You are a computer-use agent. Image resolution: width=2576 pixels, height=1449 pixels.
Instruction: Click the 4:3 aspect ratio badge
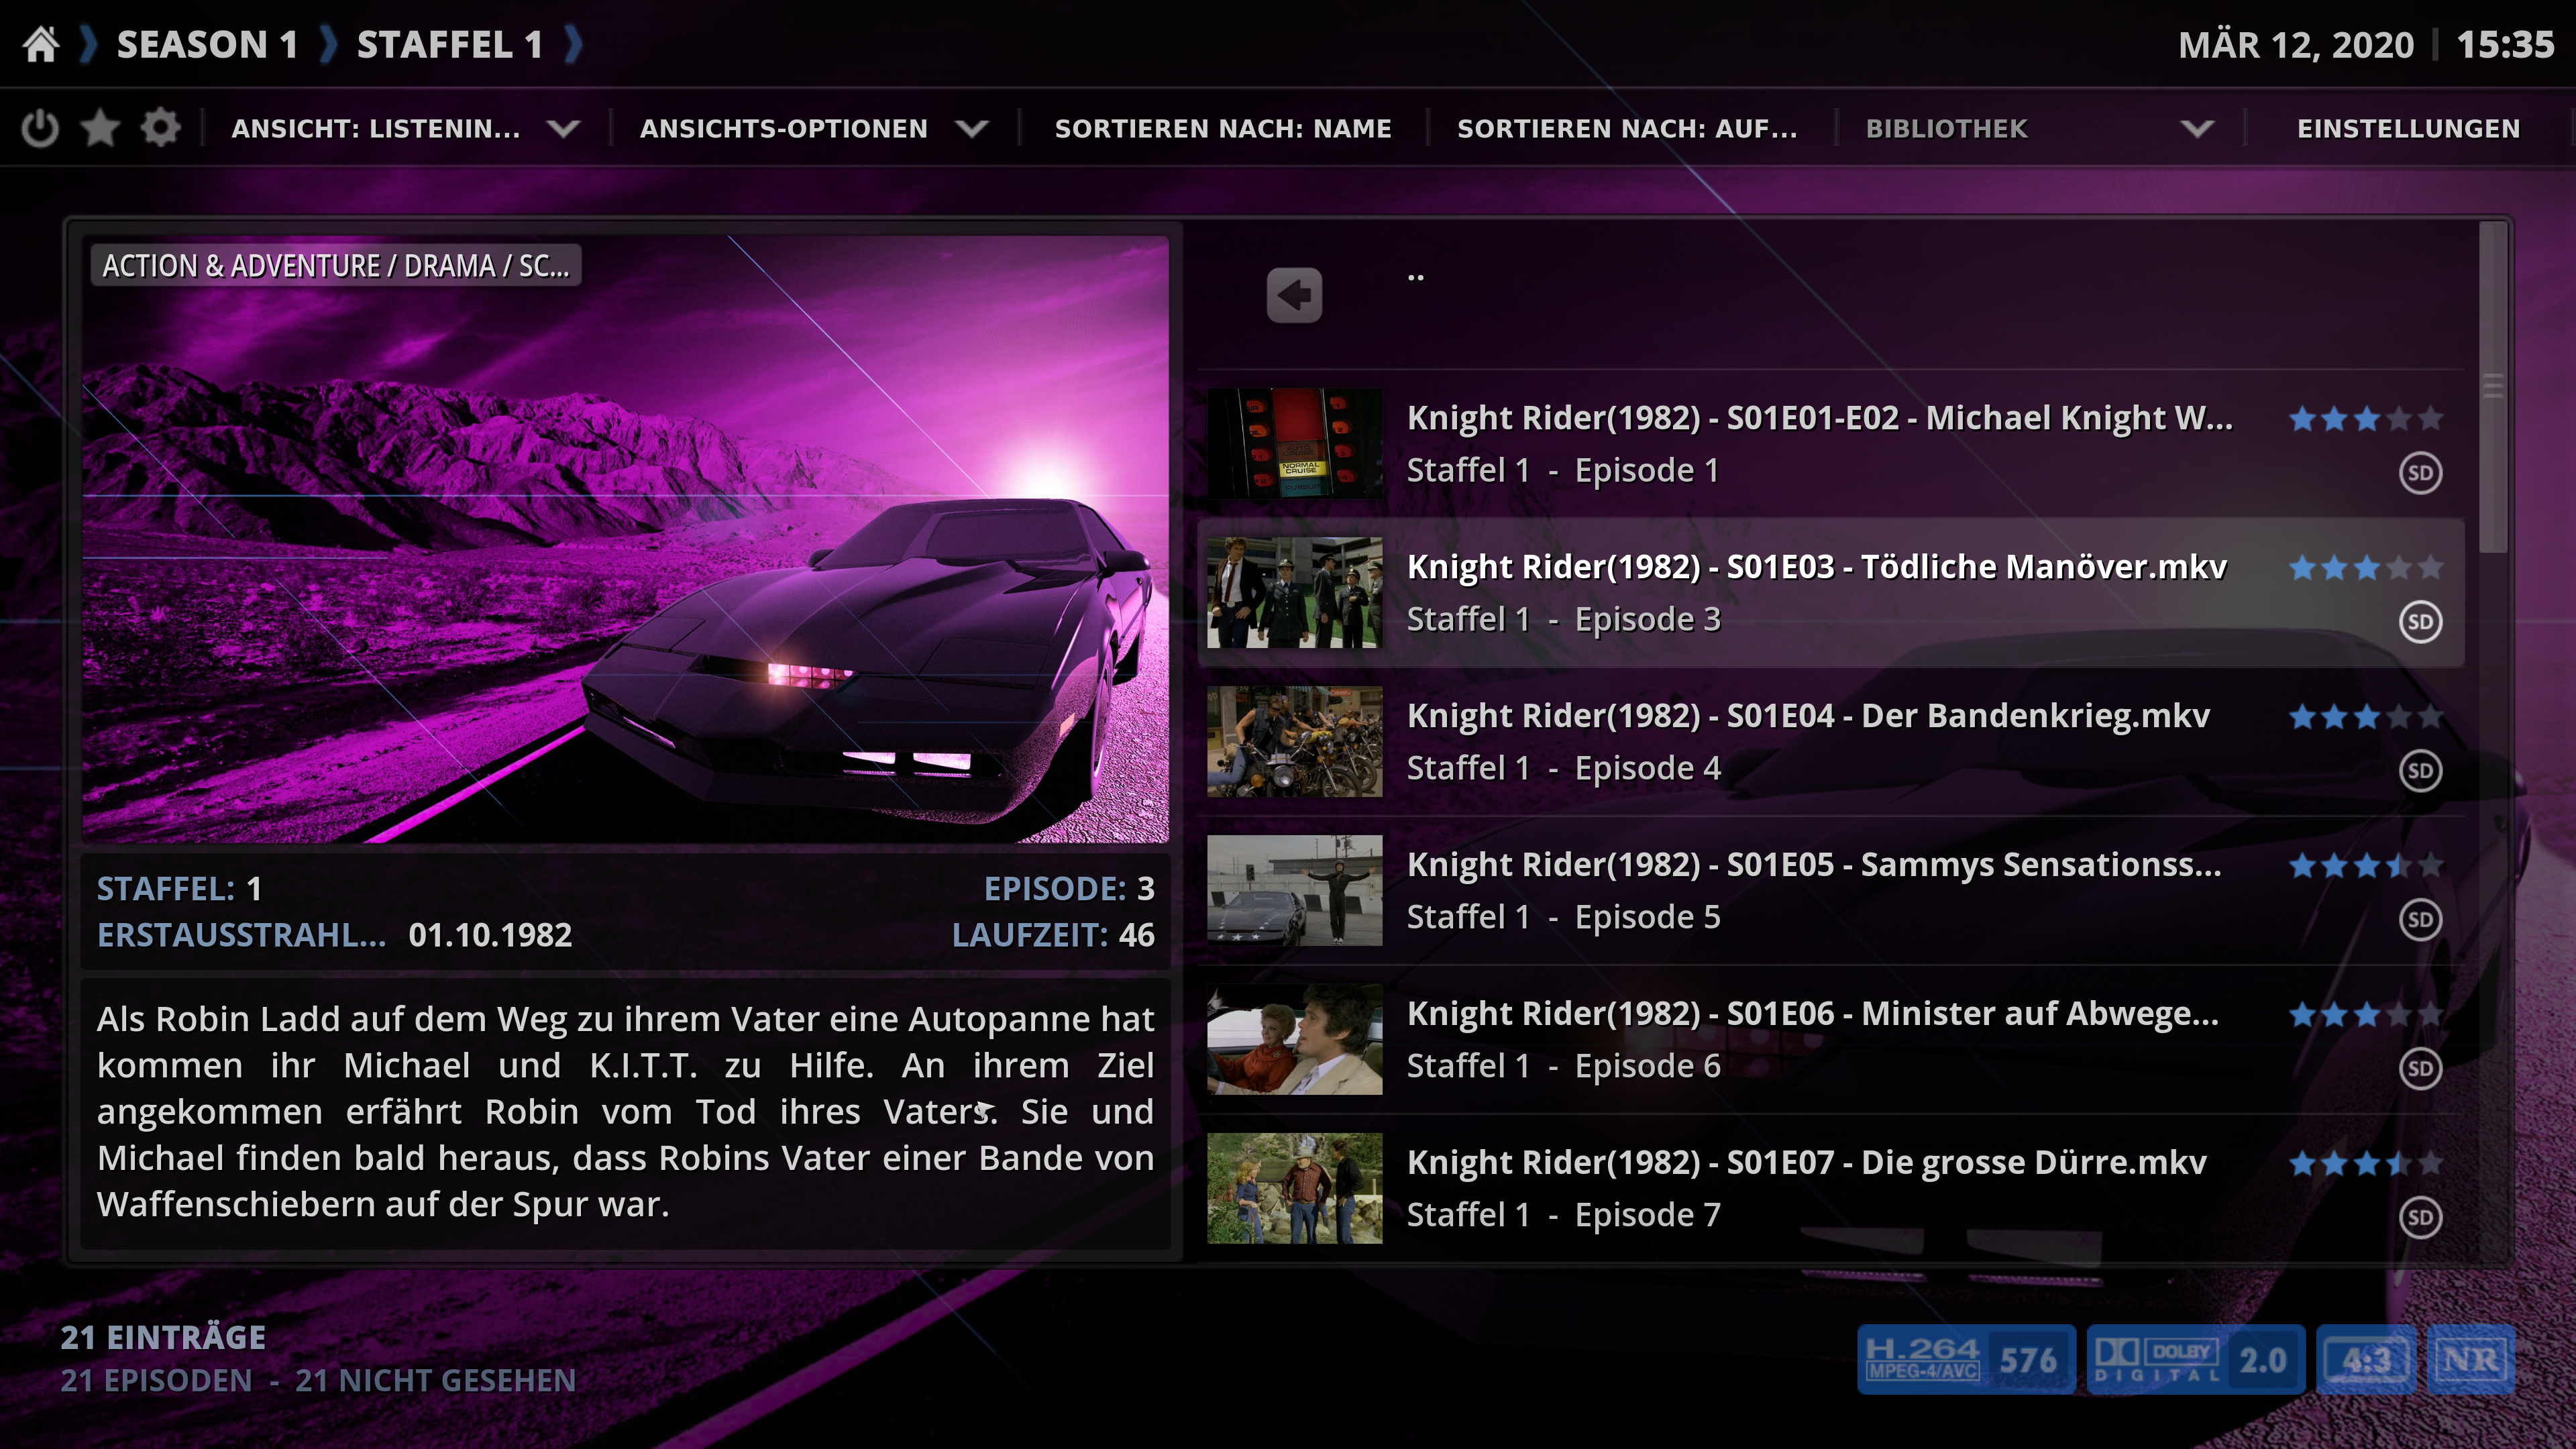[2366, 1360]
